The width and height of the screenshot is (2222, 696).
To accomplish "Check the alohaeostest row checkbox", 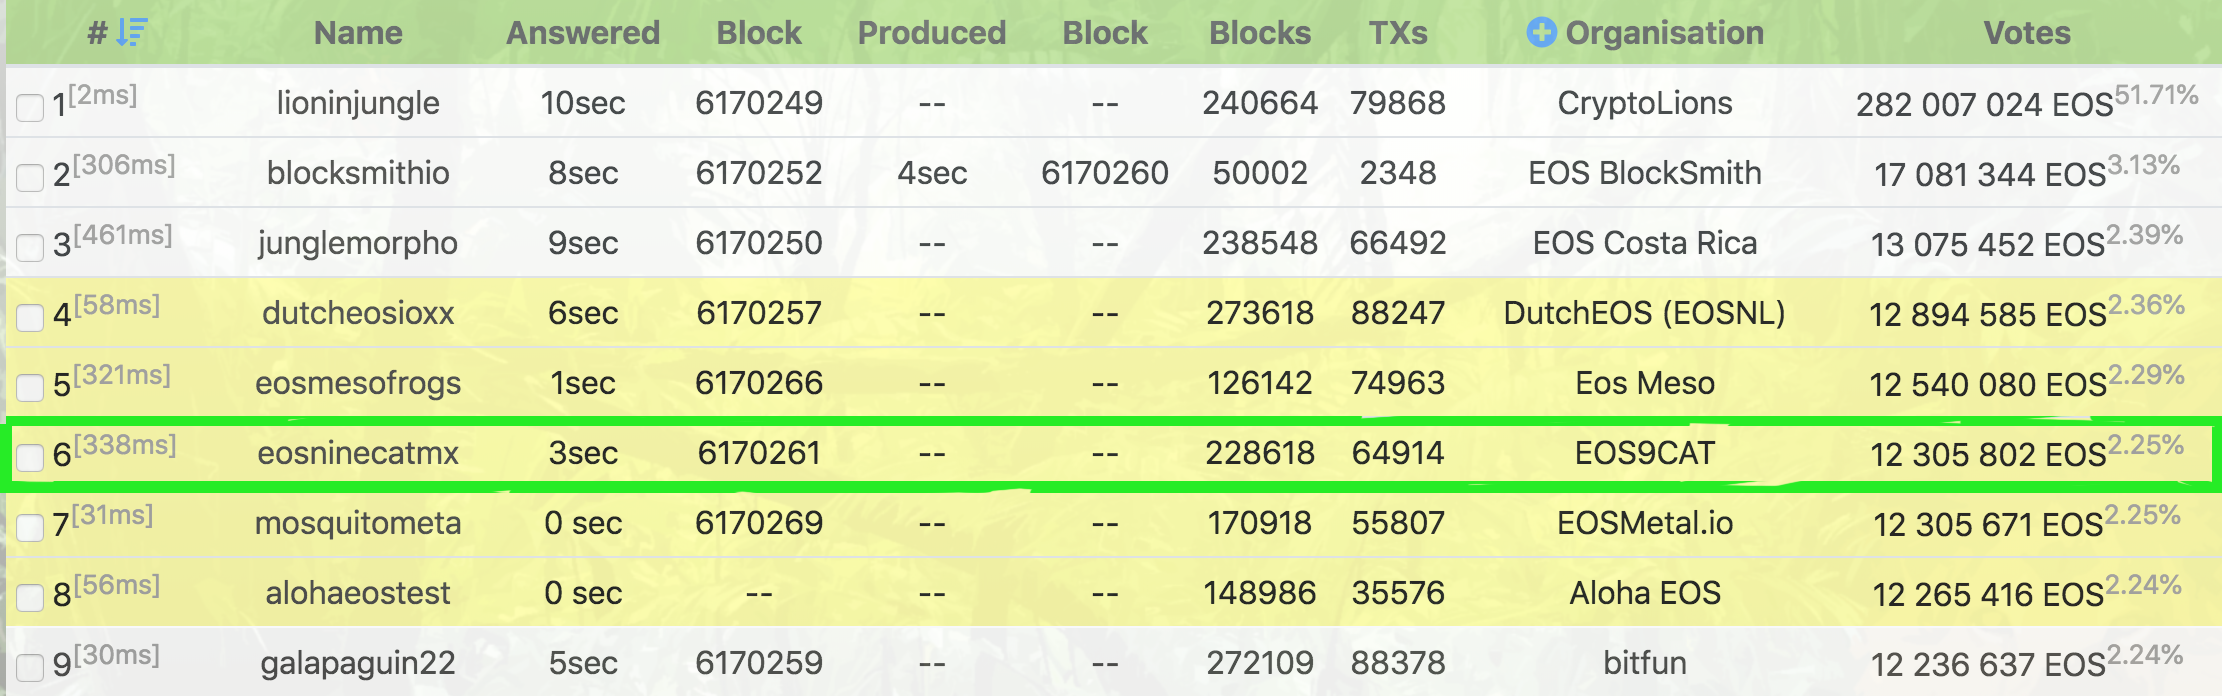I will coord(30,597).
